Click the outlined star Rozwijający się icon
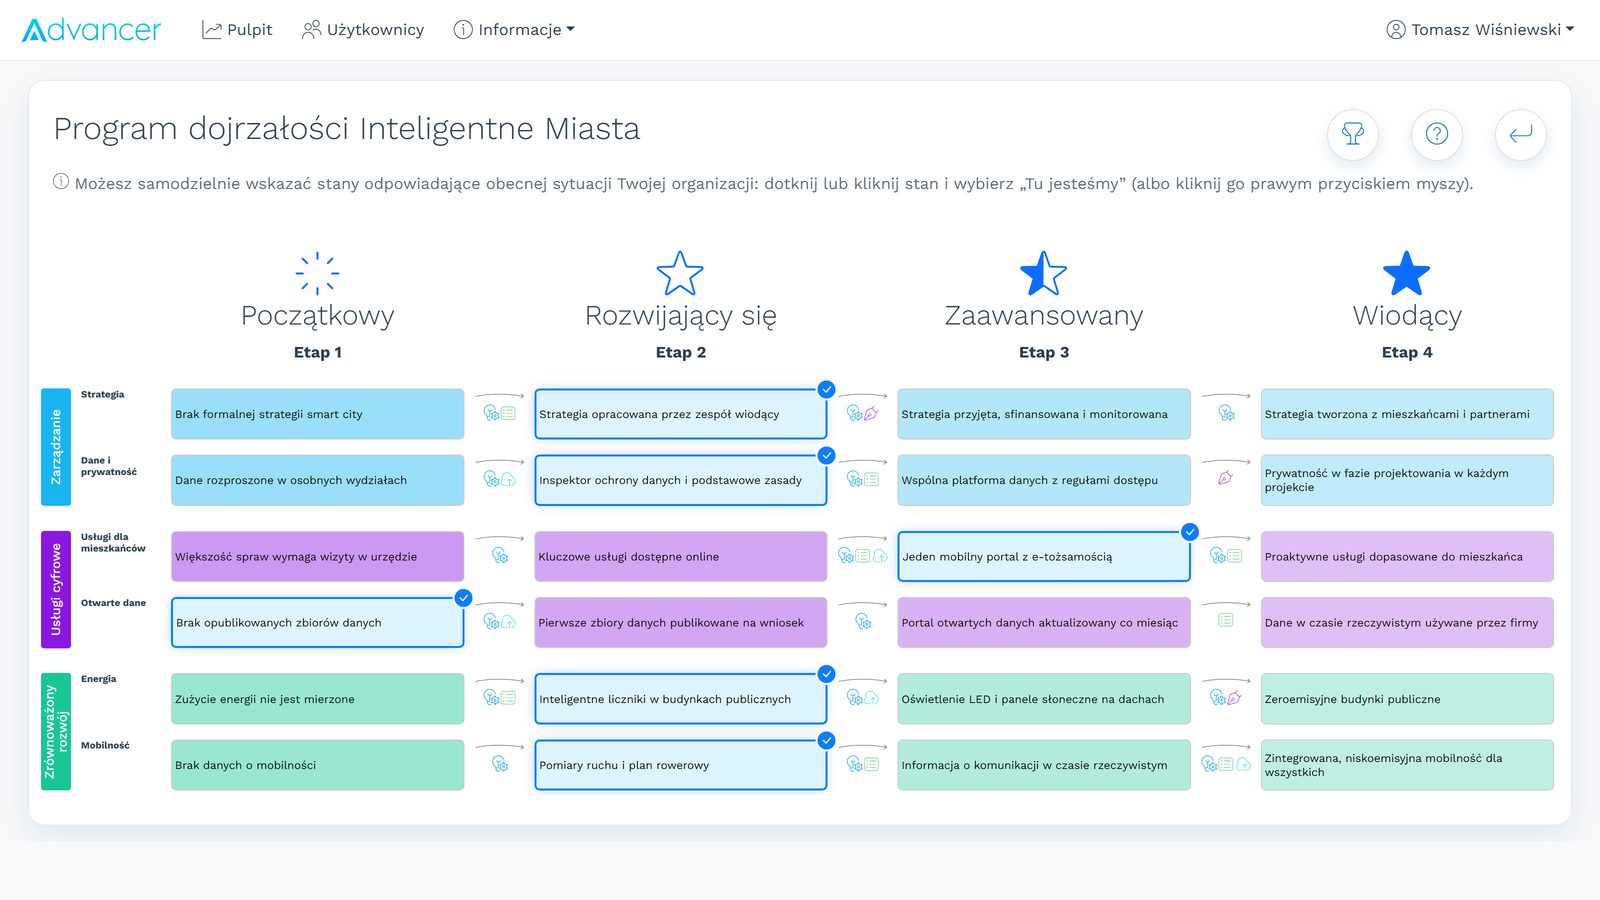This screenshot has height=900, width=1600. (680, 273)
